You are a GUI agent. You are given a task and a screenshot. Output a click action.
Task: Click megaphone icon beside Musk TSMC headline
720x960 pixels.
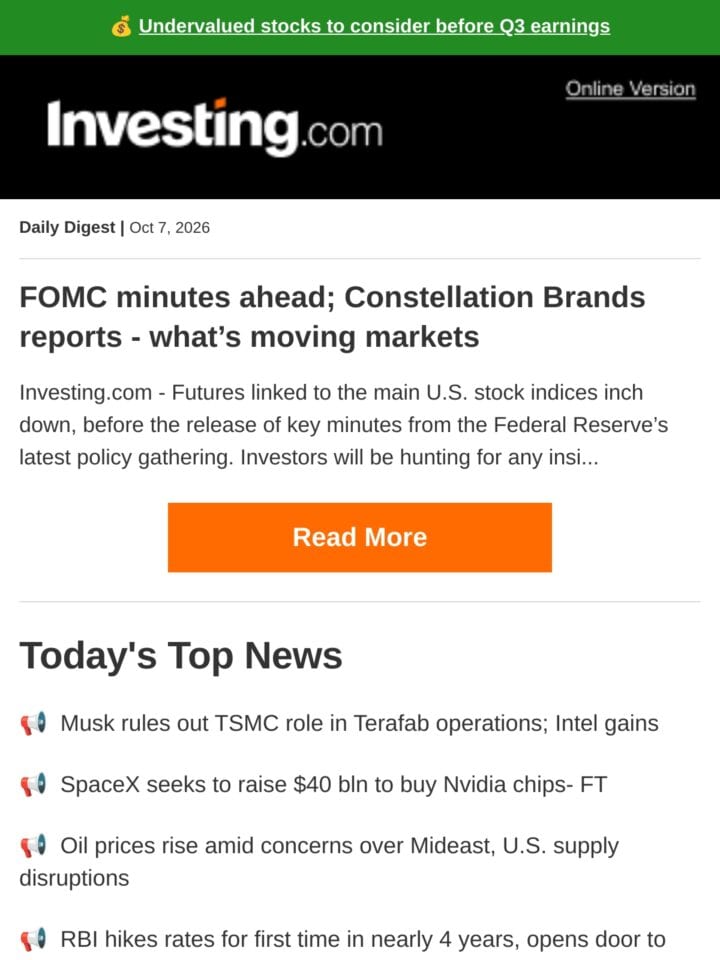[33, 723]
